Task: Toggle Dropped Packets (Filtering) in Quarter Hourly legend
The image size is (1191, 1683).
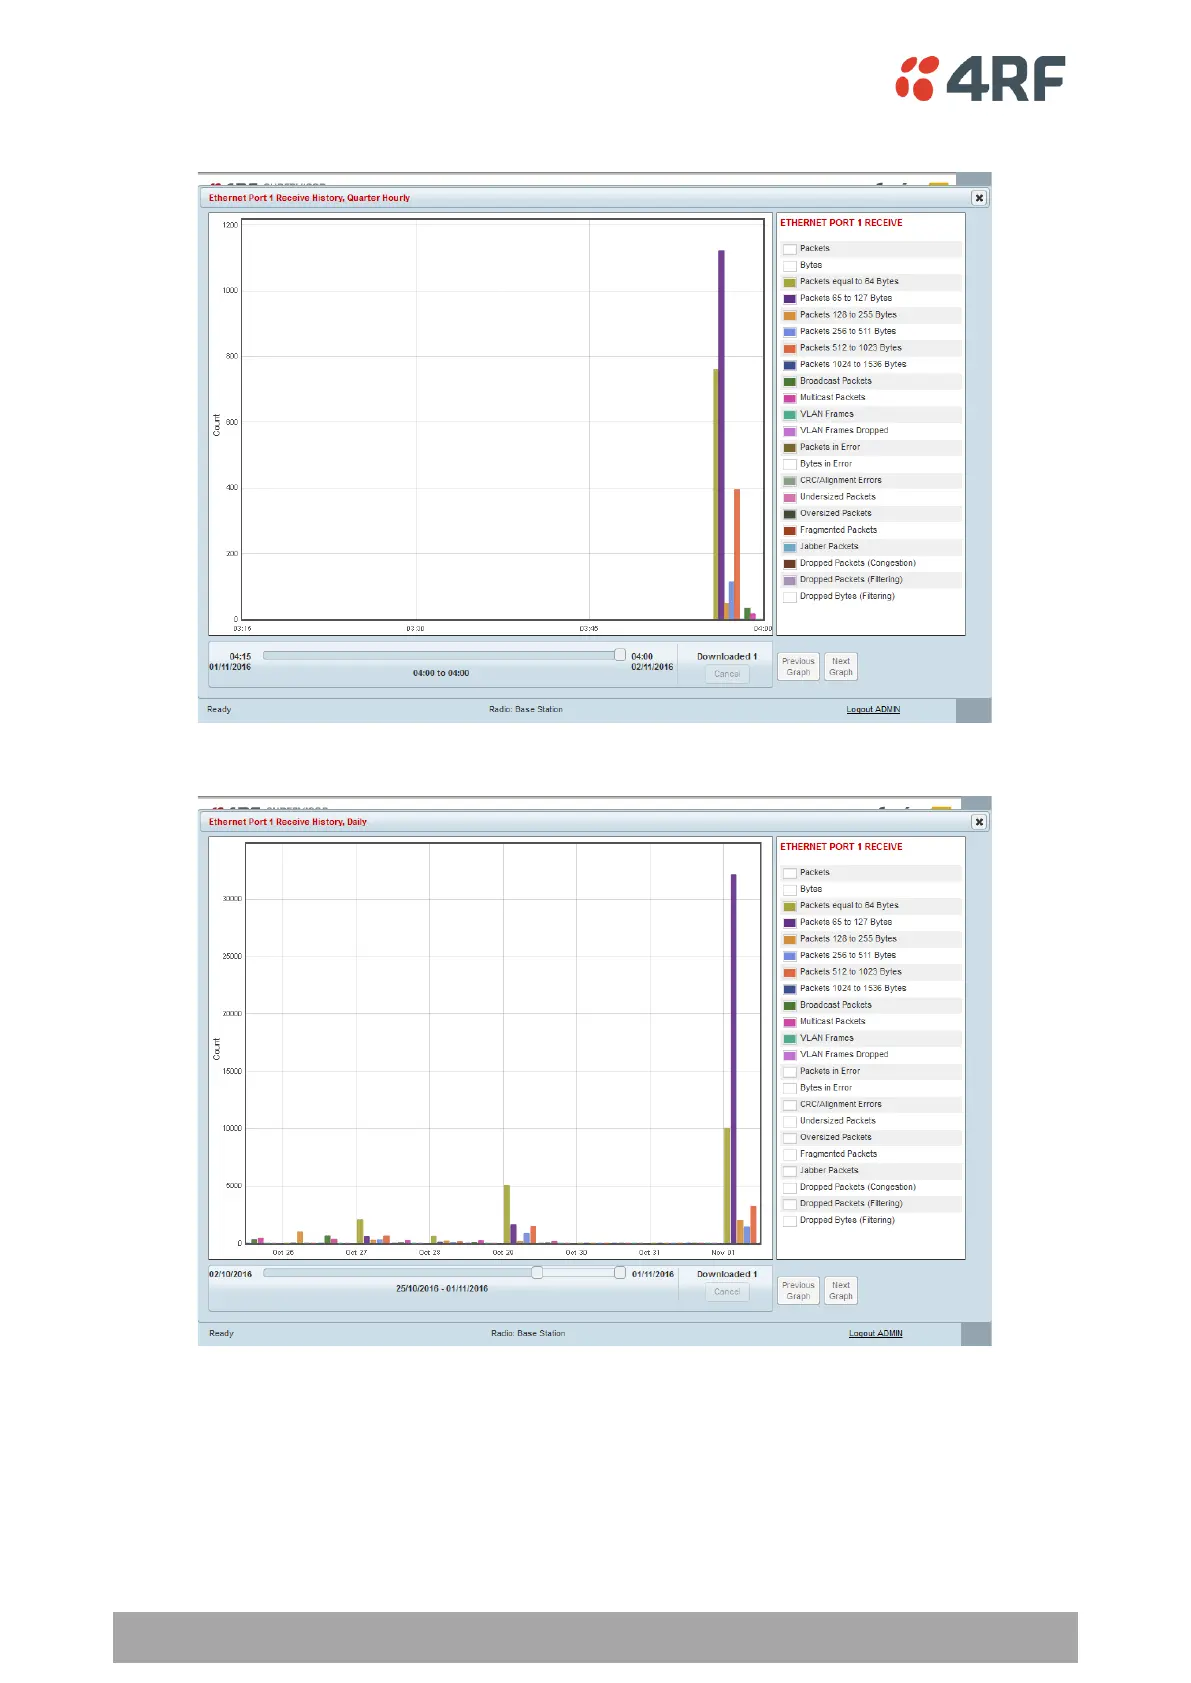Action: pos(789,580)
